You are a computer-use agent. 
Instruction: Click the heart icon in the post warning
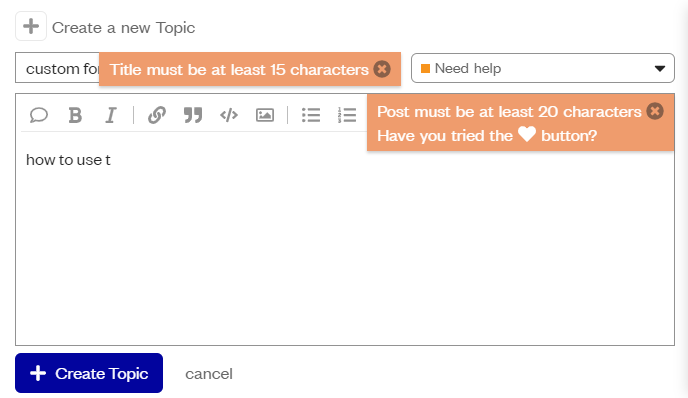[x=527, y=134]
